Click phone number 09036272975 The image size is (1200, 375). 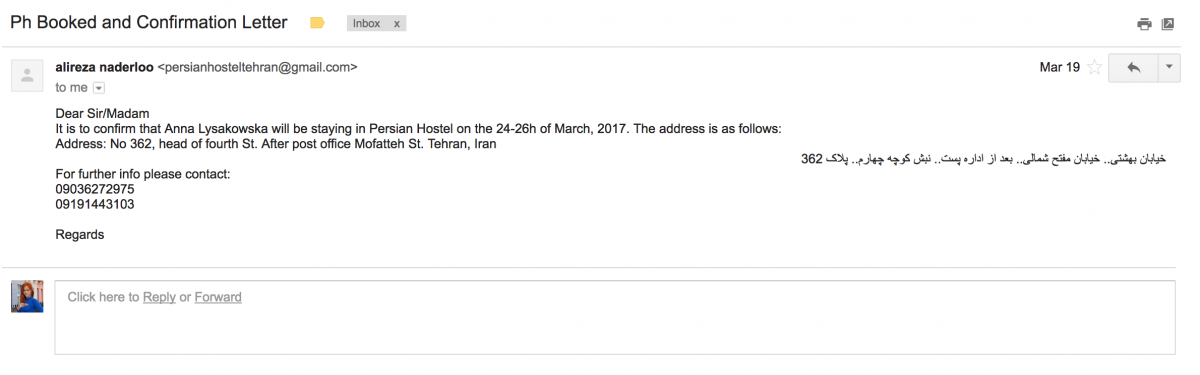click(95, 189)
